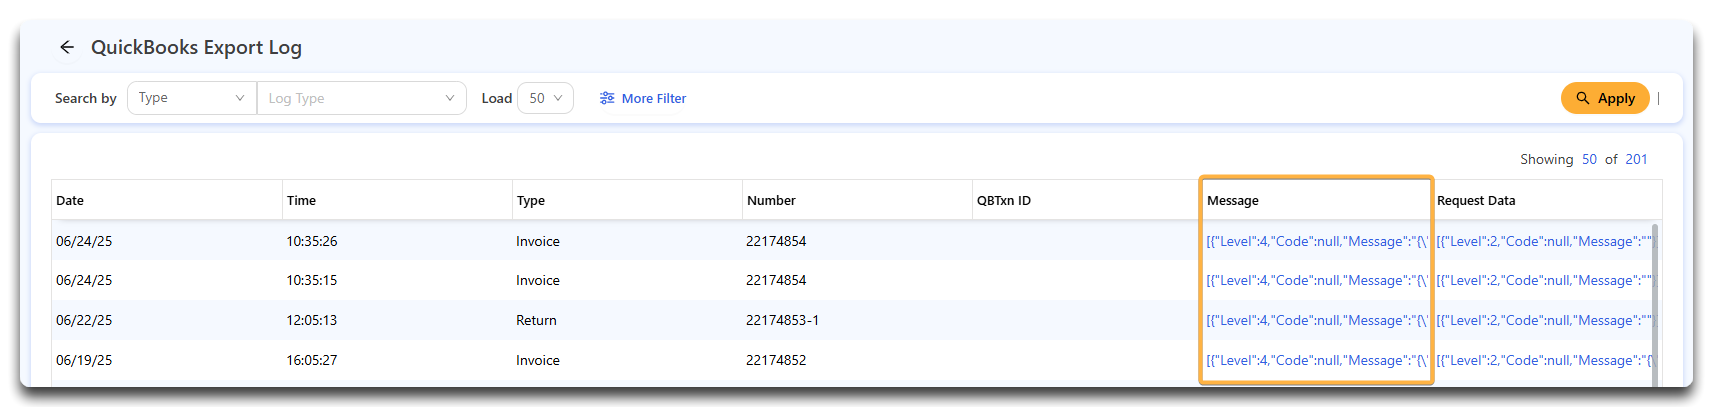1713x407 pixels.
Task: Open the Search by Type dropdown
Action: 192,98
